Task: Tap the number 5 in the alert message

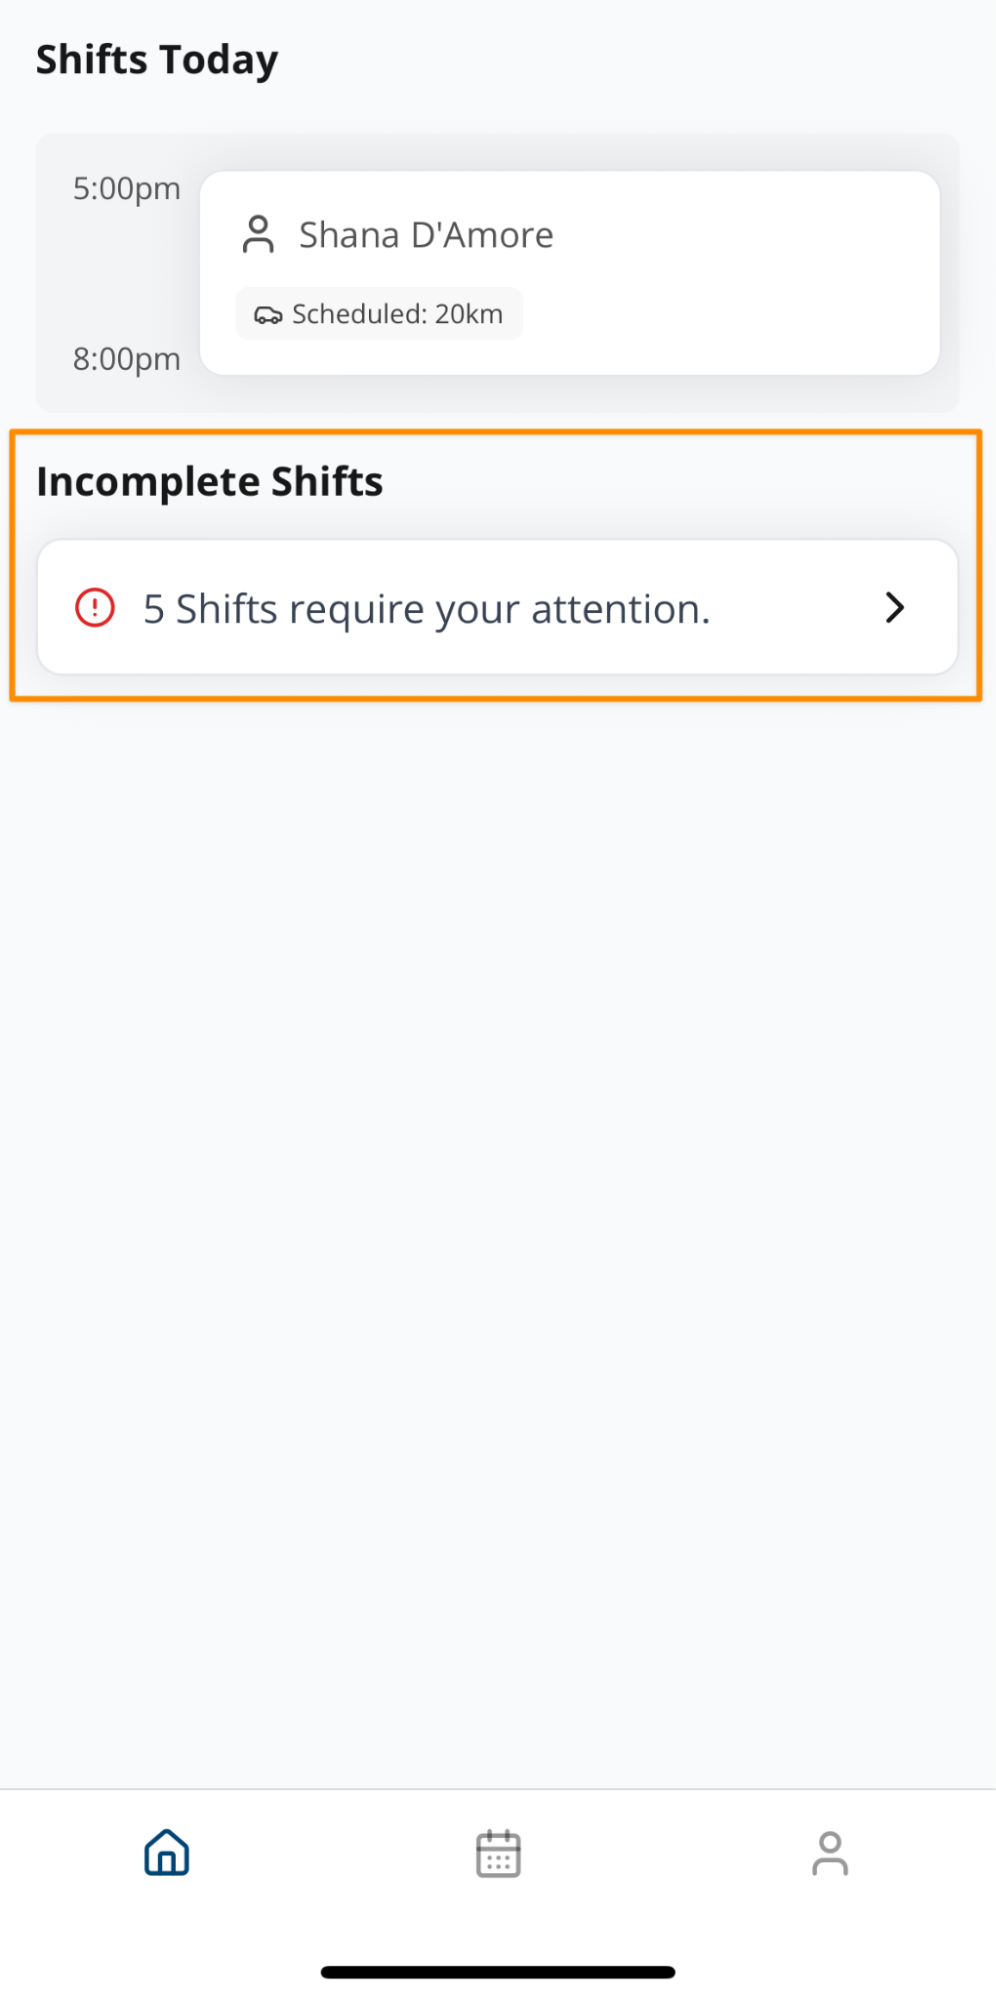Action: point(153,609)
